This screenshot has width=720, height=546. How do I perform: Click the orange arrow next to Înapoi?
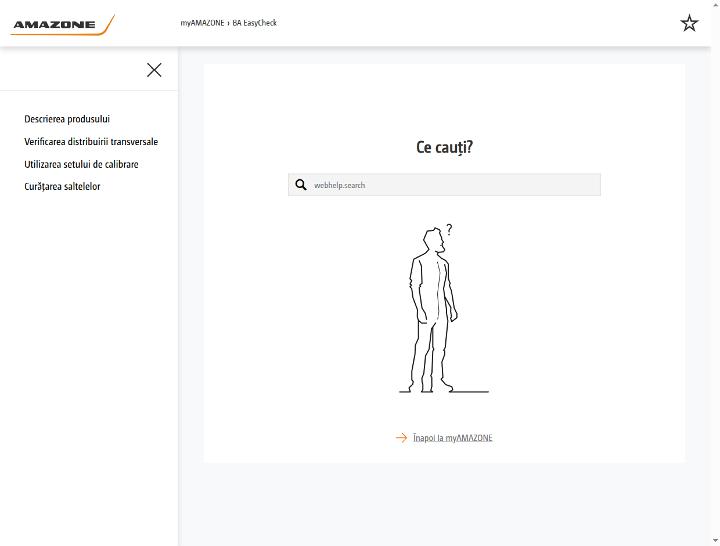tap(401, 438)
